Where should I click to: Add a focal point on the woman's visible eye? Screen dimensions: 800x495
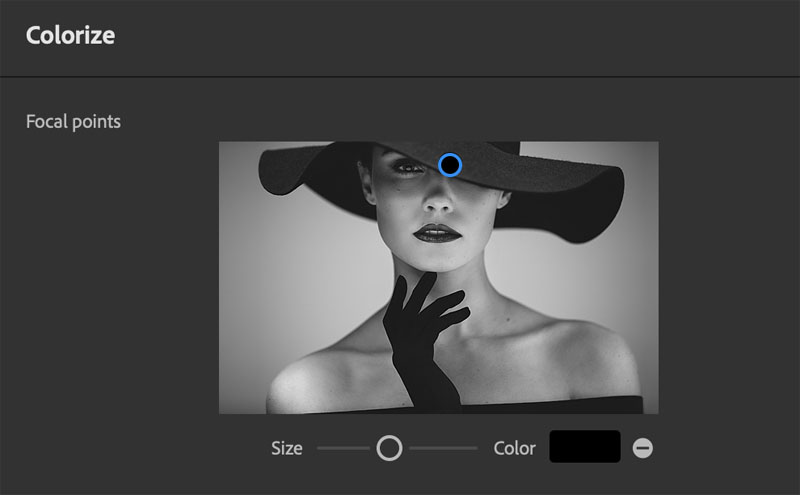point(403,167)
